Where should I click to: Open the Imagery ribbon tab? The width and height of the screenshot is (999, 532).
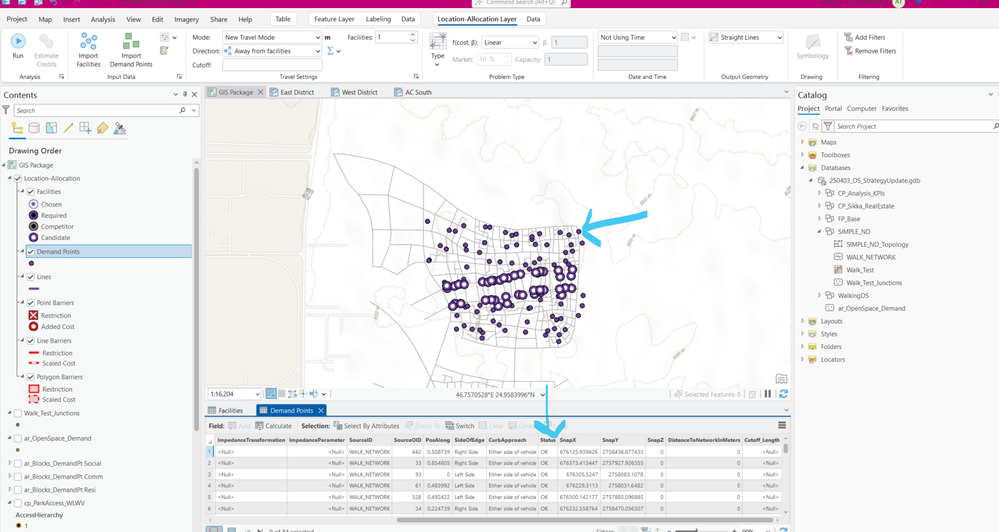coord(186,19)
